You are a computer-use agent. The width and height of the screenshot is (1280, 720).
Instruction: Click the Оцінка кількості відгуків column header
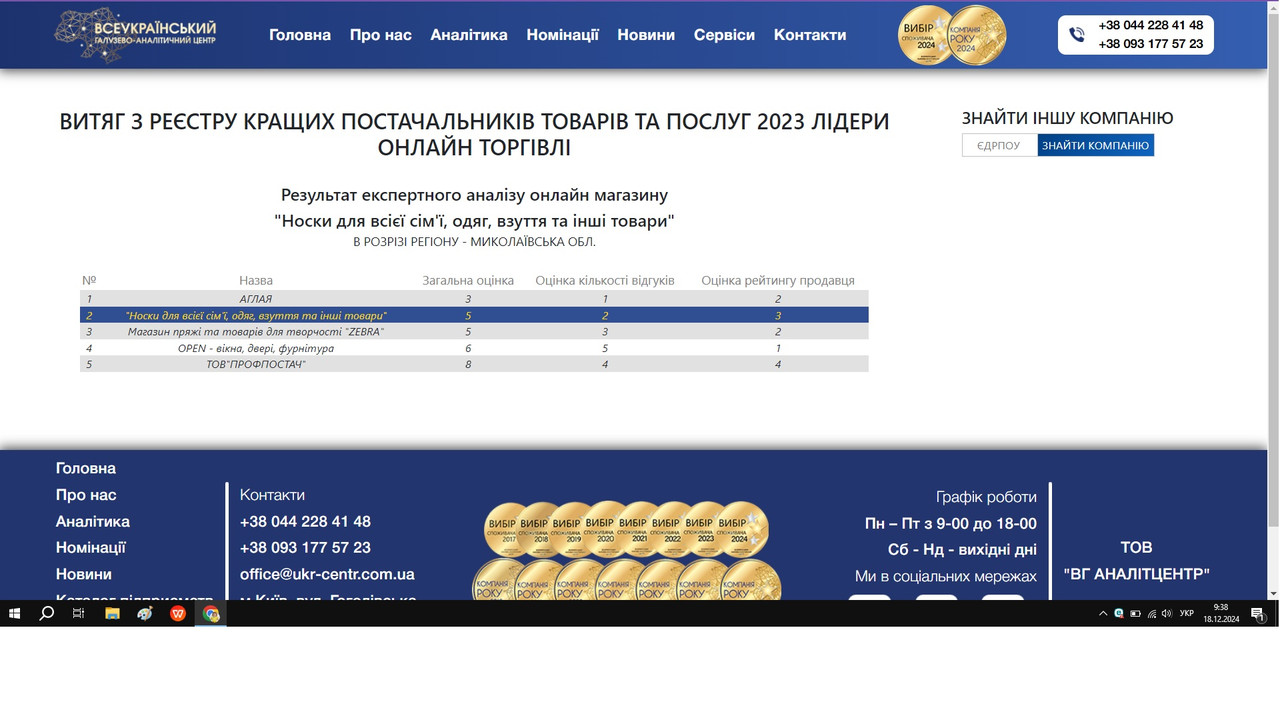pyautogui.click(x=605, y=280)
